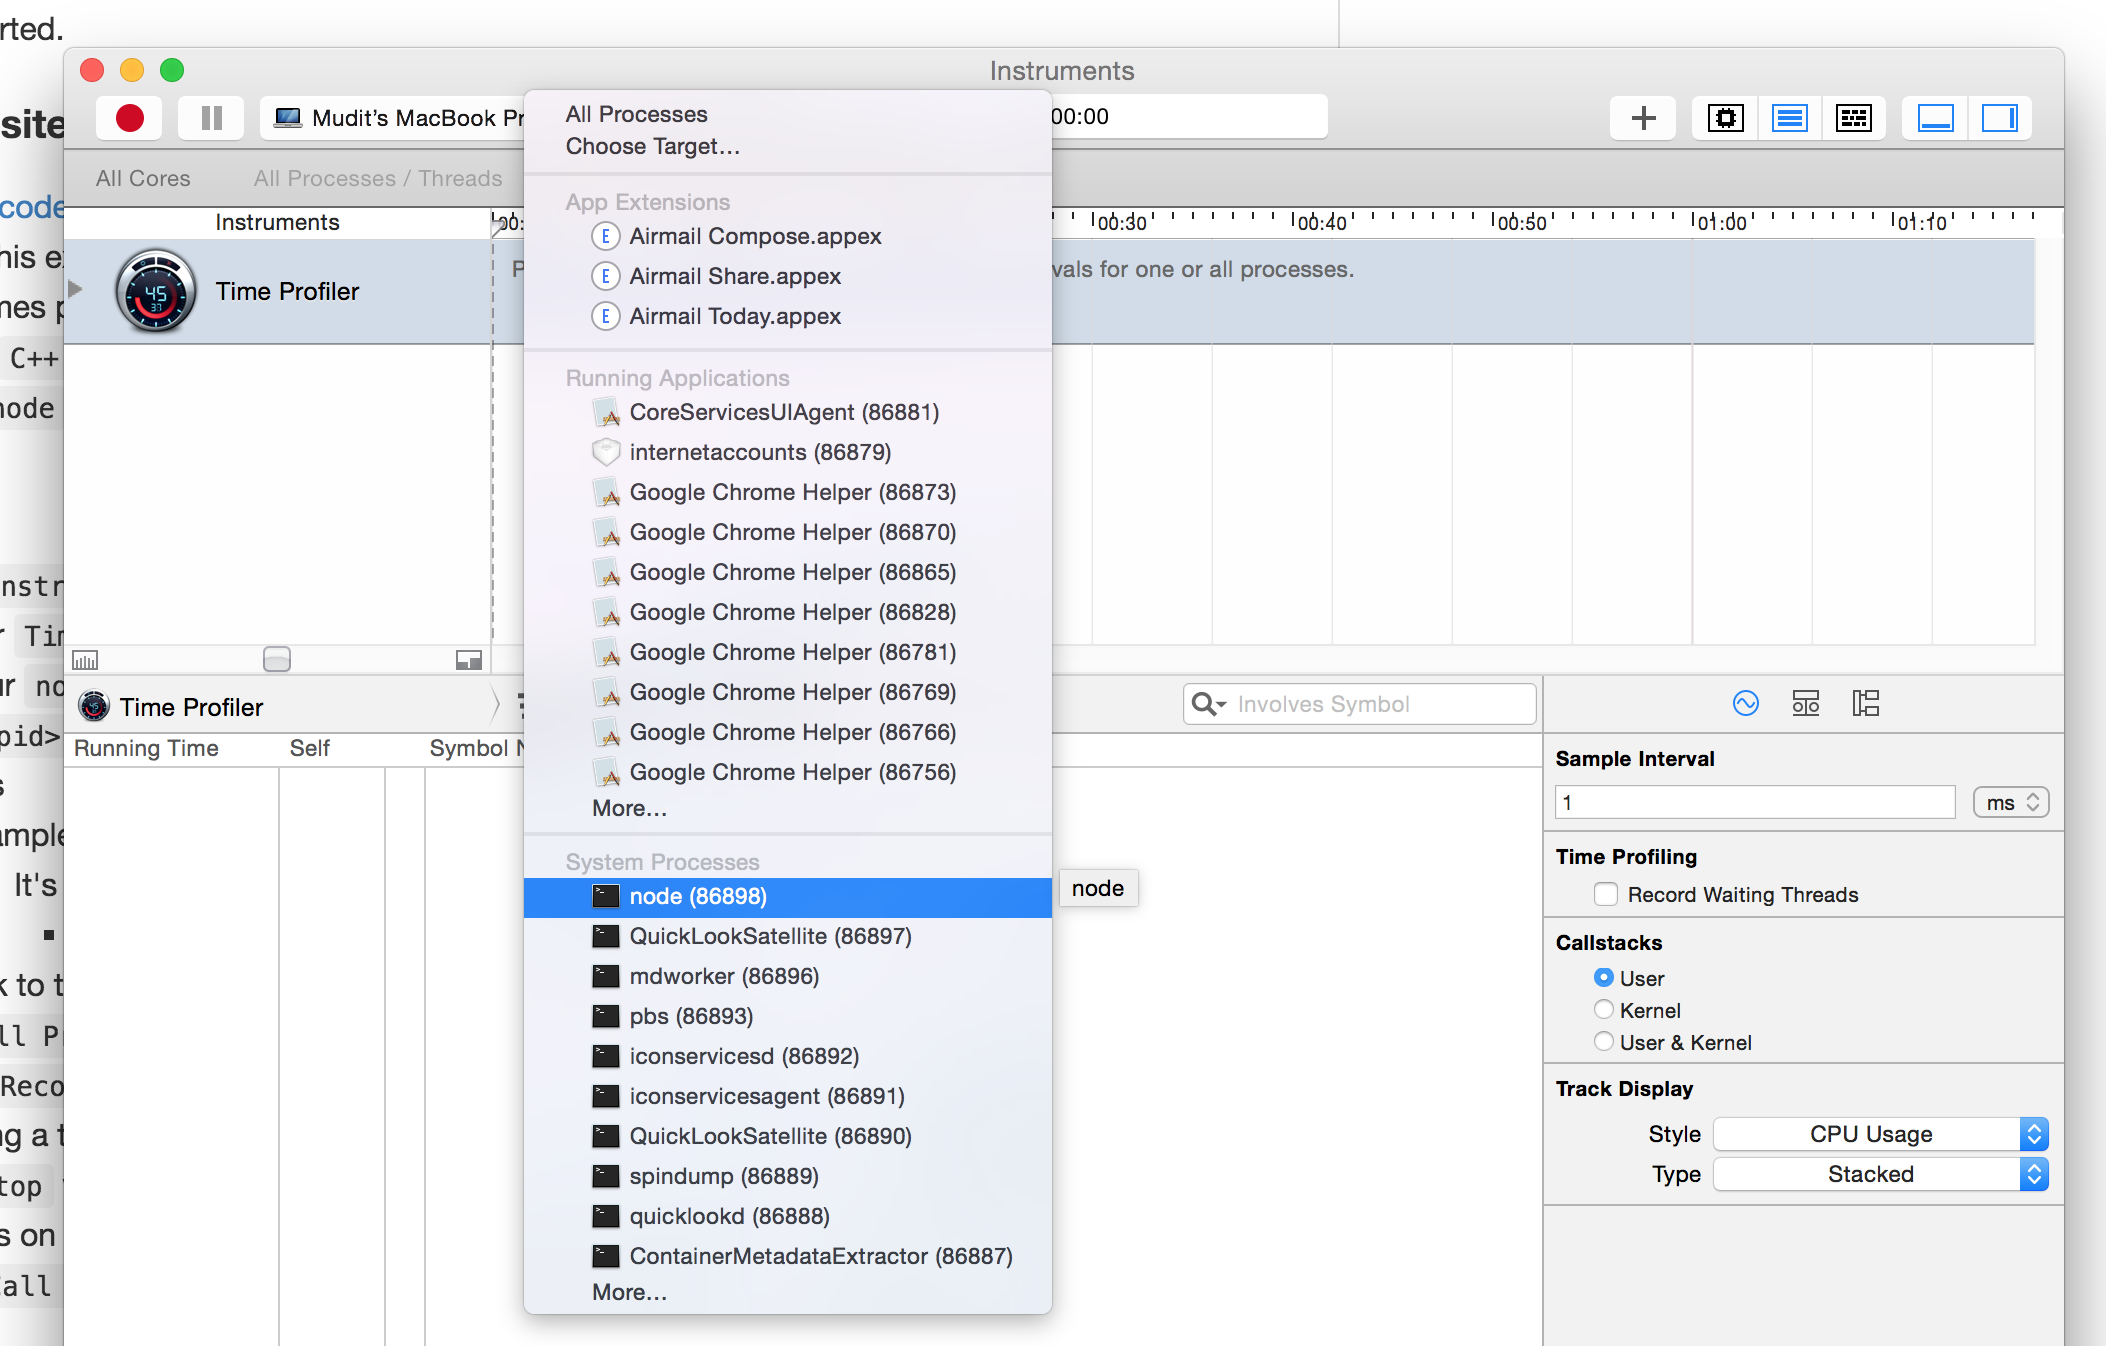Image resolution: width=2106 pixels, height=1346 pixels.
Task: Open Display Settings inspector icon
Action: (x=1805, y=703)
